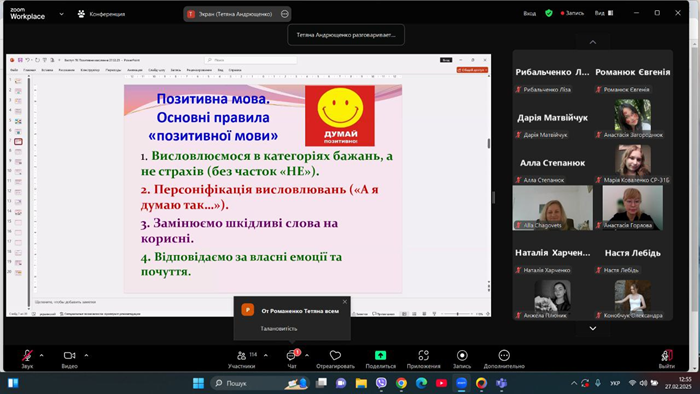The height and width of the screenshot is (394, 700).
Task: Open Viber from the taskbar
Action: (381, 383)
